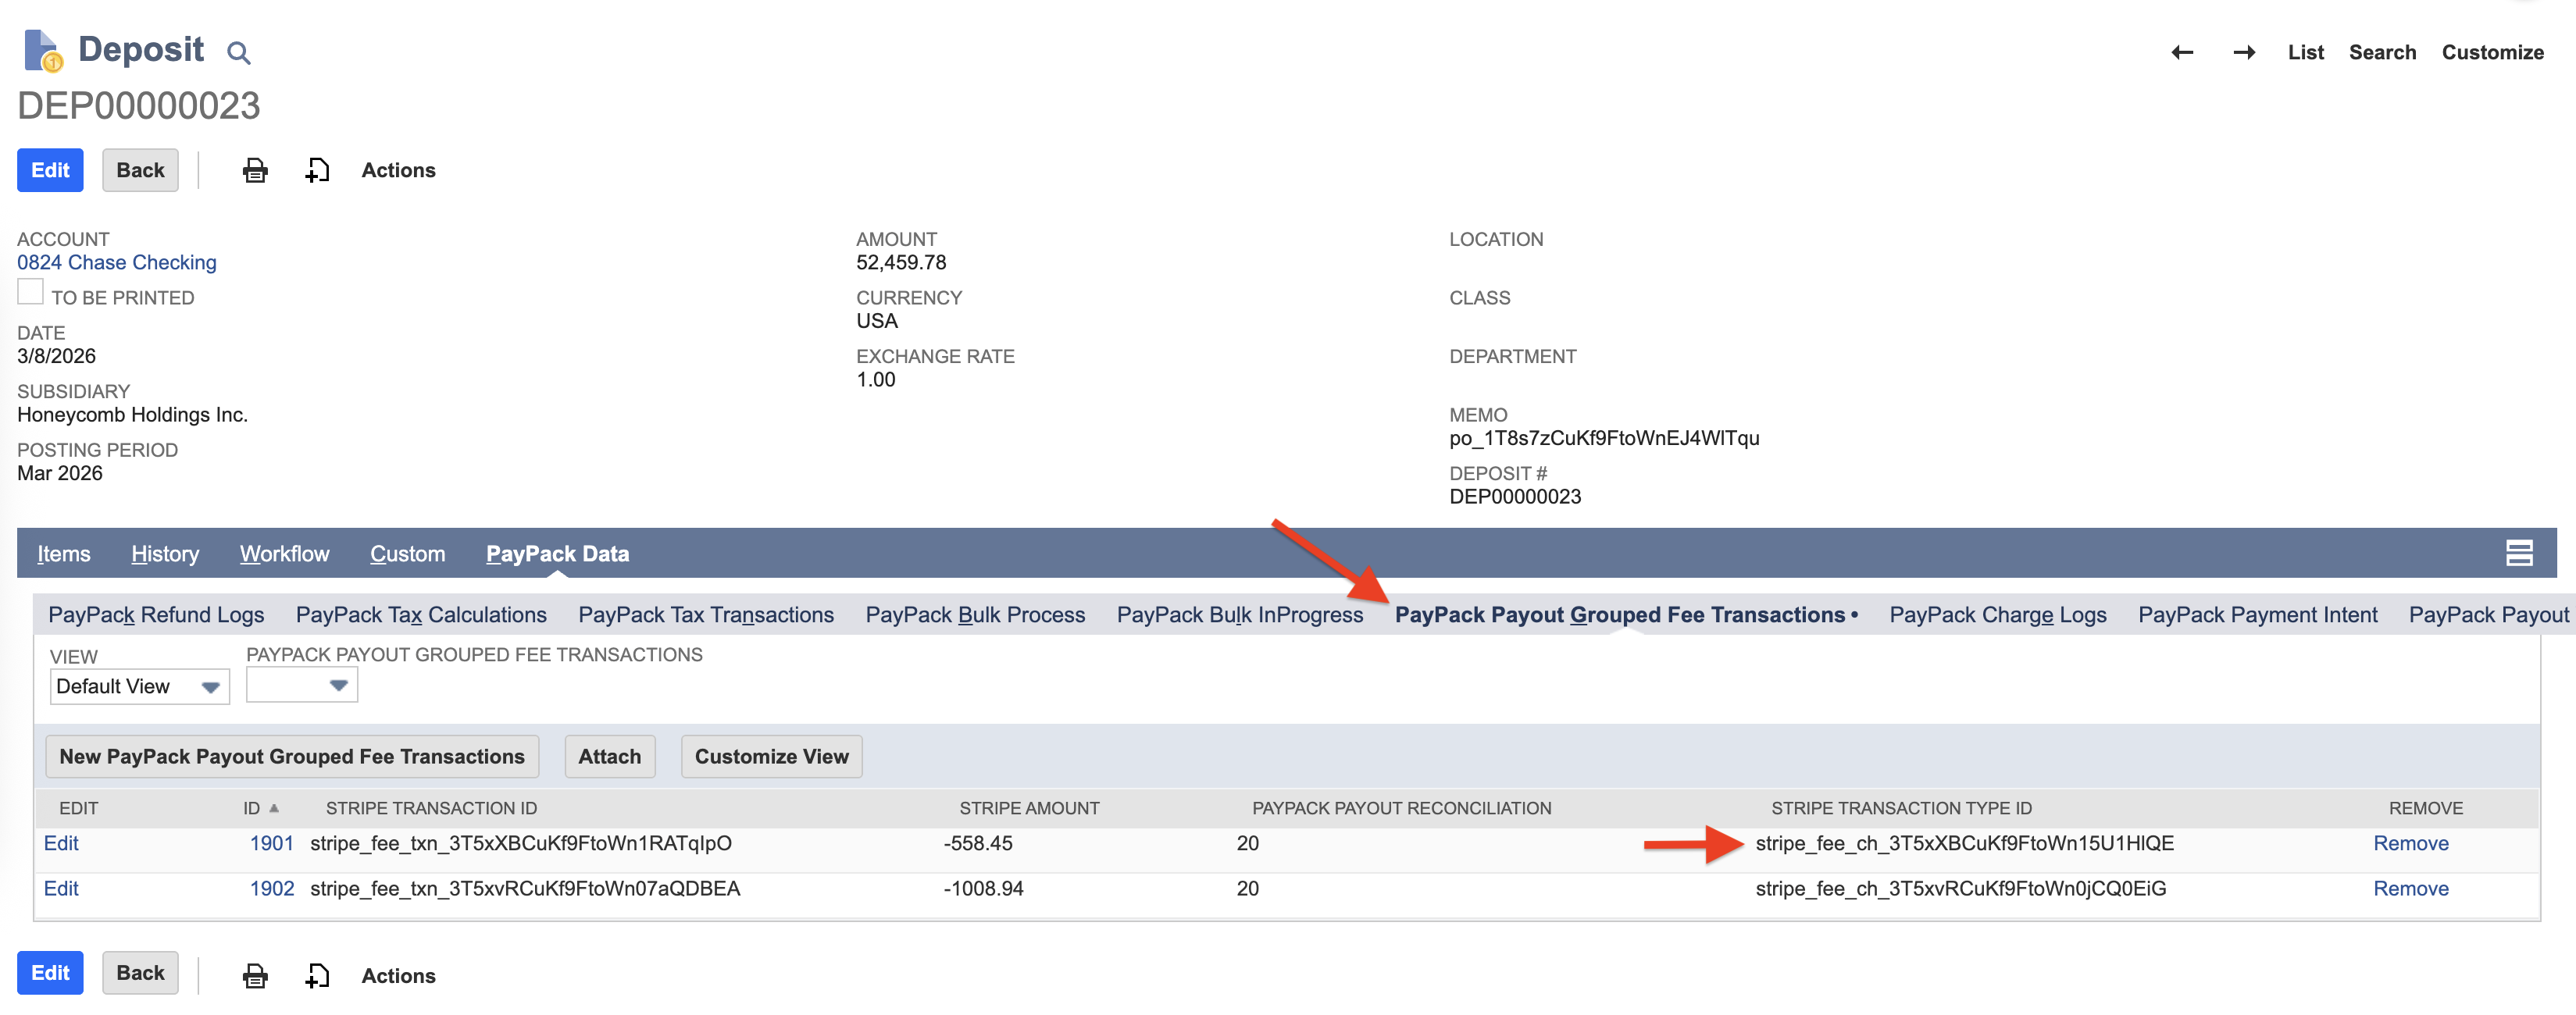Switch to the Items tab
The width and height of the screenshot is (2576, 1015).
coord(63,553)
